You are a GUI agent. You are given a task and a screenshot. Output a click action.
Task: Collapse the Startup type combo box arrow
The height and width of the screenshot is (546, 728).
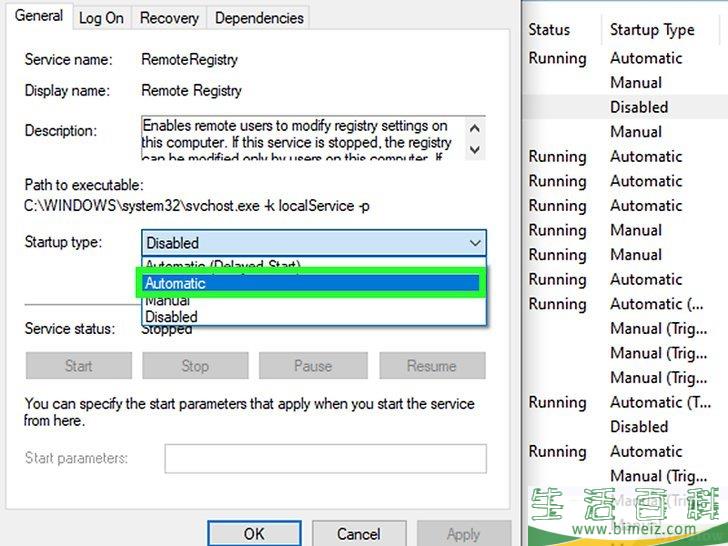[474, 243]
